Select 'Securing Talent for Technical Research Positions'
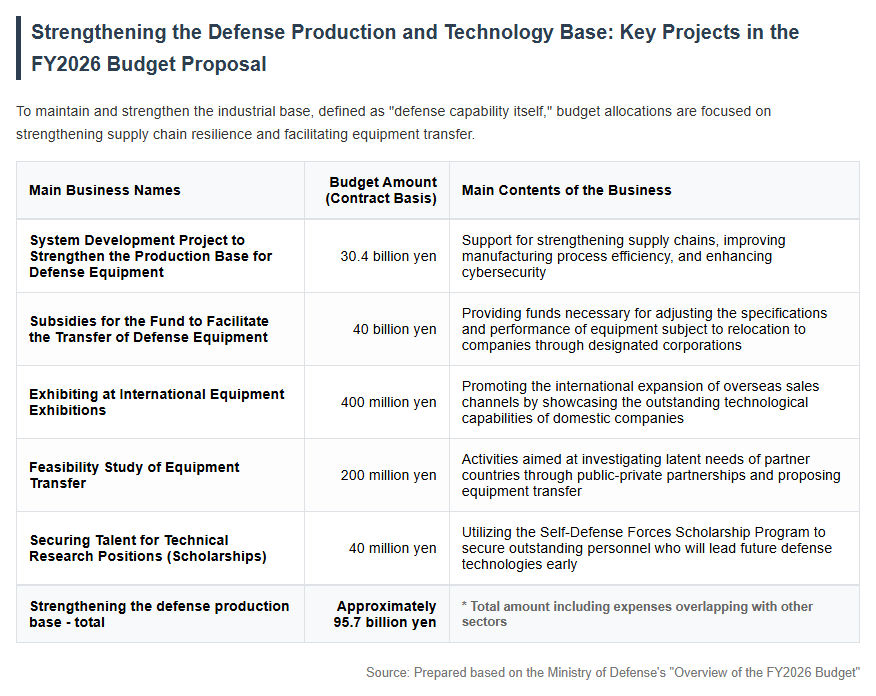This screenshot has width=876, height=696. 148,549
